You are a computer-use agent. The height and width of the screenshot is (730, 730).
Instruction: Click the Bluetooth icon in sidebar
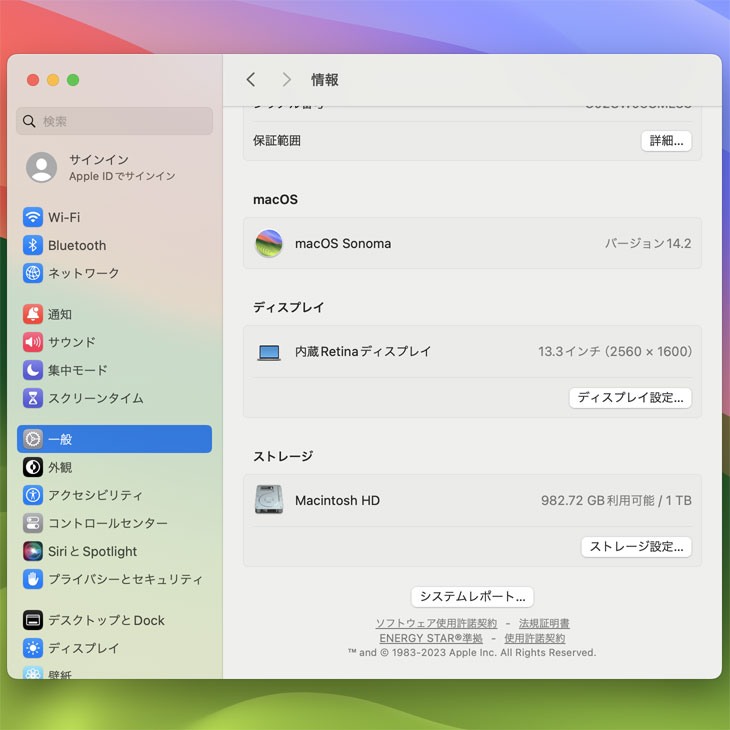point(33,245)
